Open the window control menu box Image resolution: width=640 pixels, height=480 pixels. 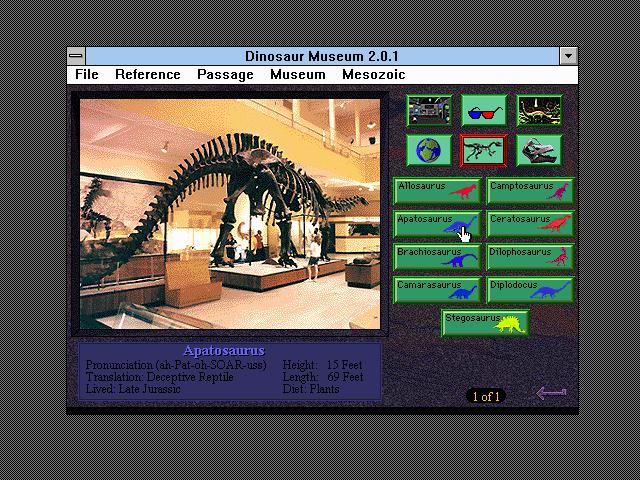[76, 56]
